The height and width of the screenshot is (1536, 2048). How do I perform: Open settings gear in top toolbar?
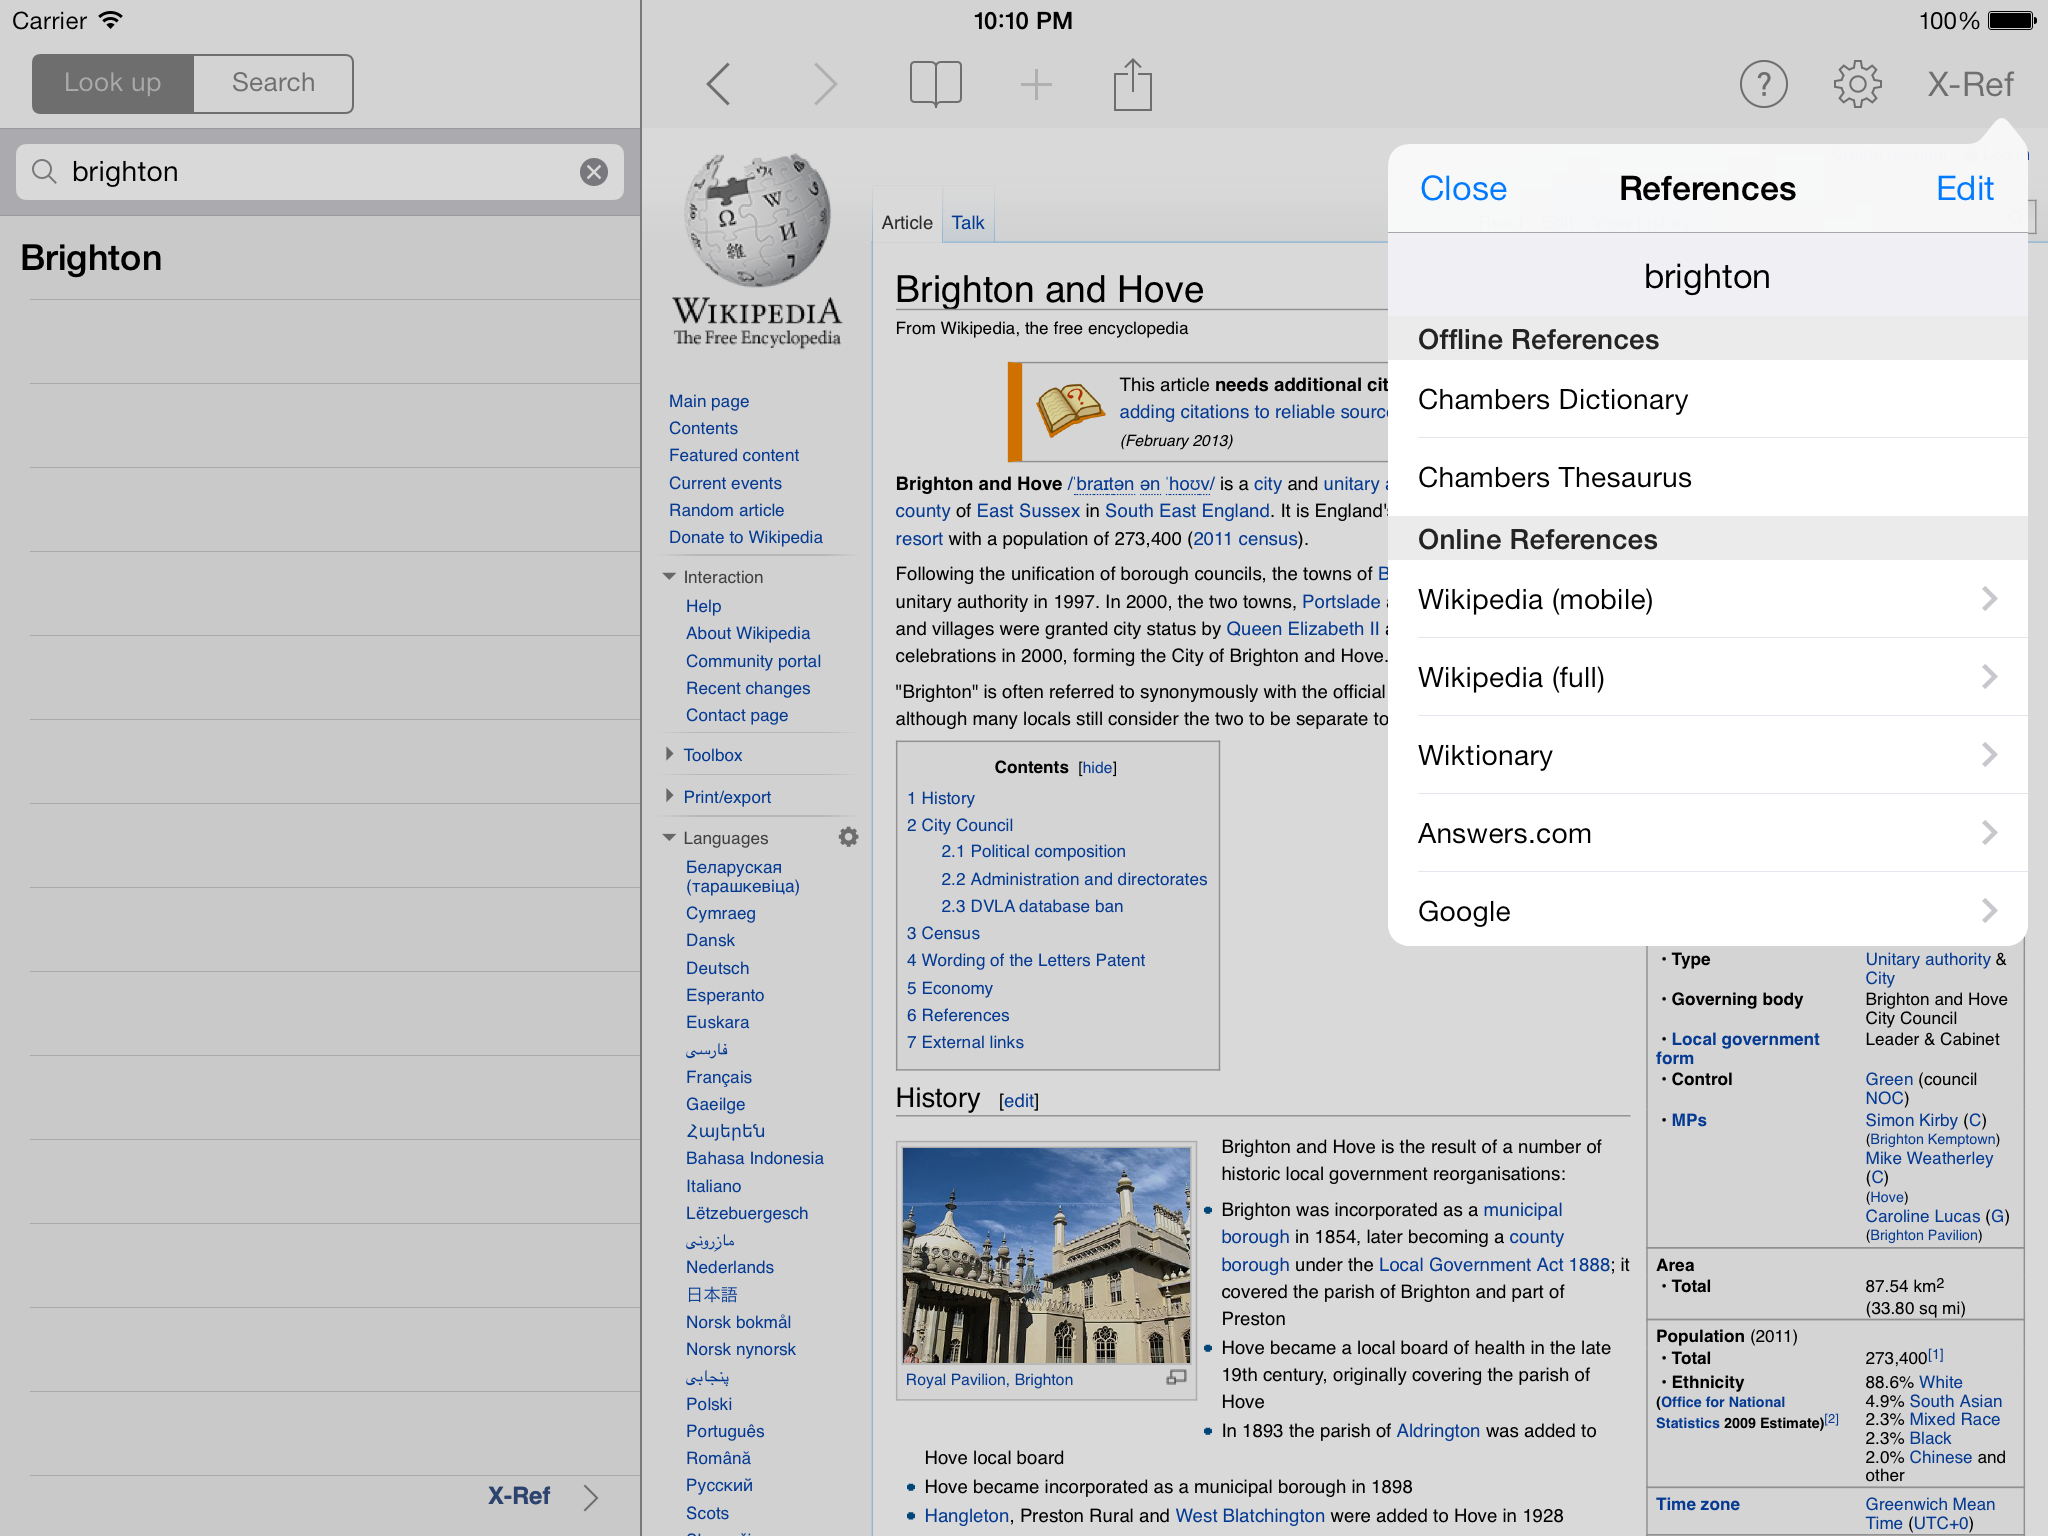[1856, 85]
